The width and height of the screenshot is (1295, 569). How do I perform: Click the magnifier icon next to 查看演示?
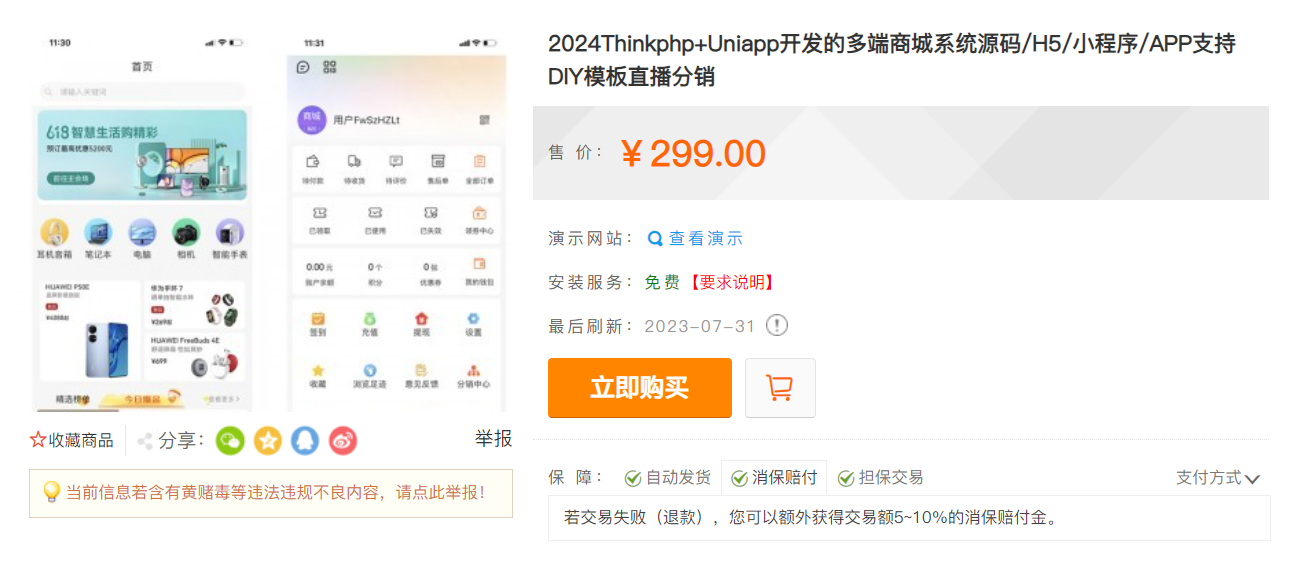pyautogui.click(x=655, y=239)
